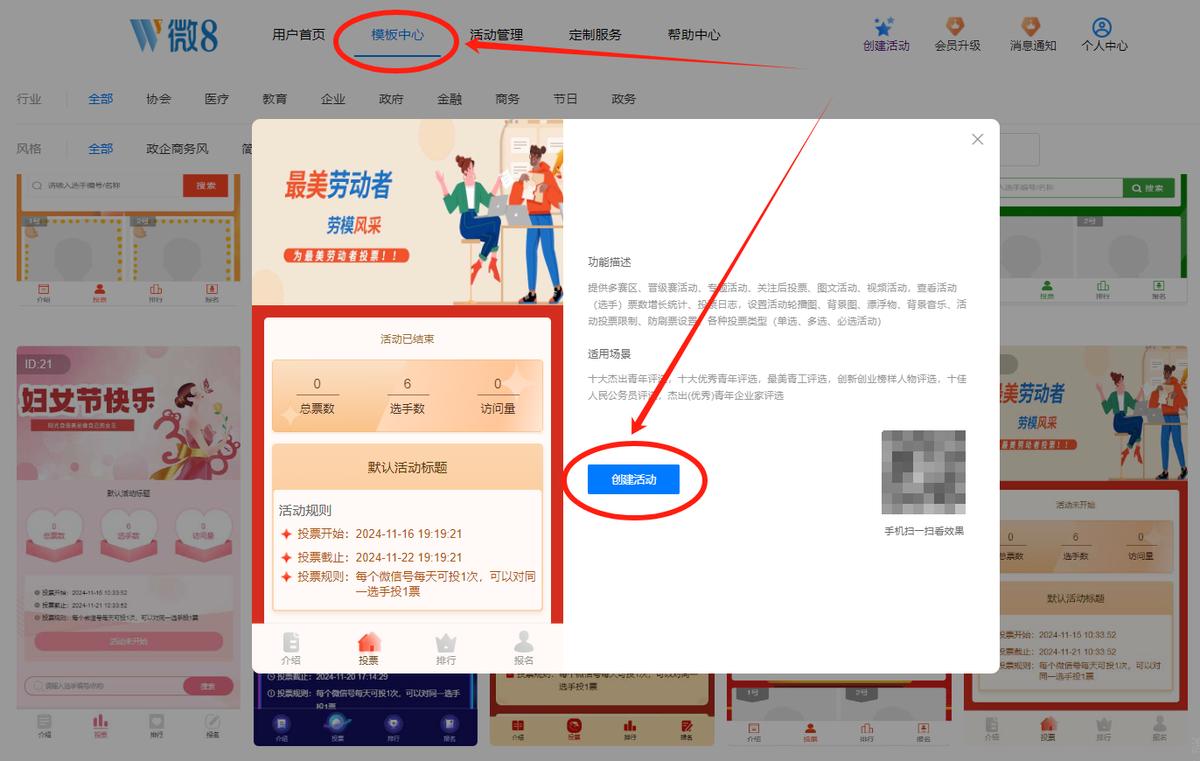Click 排行 icon on dark blue card
This screenshot has height=761, width=1200.
[393, 724]
